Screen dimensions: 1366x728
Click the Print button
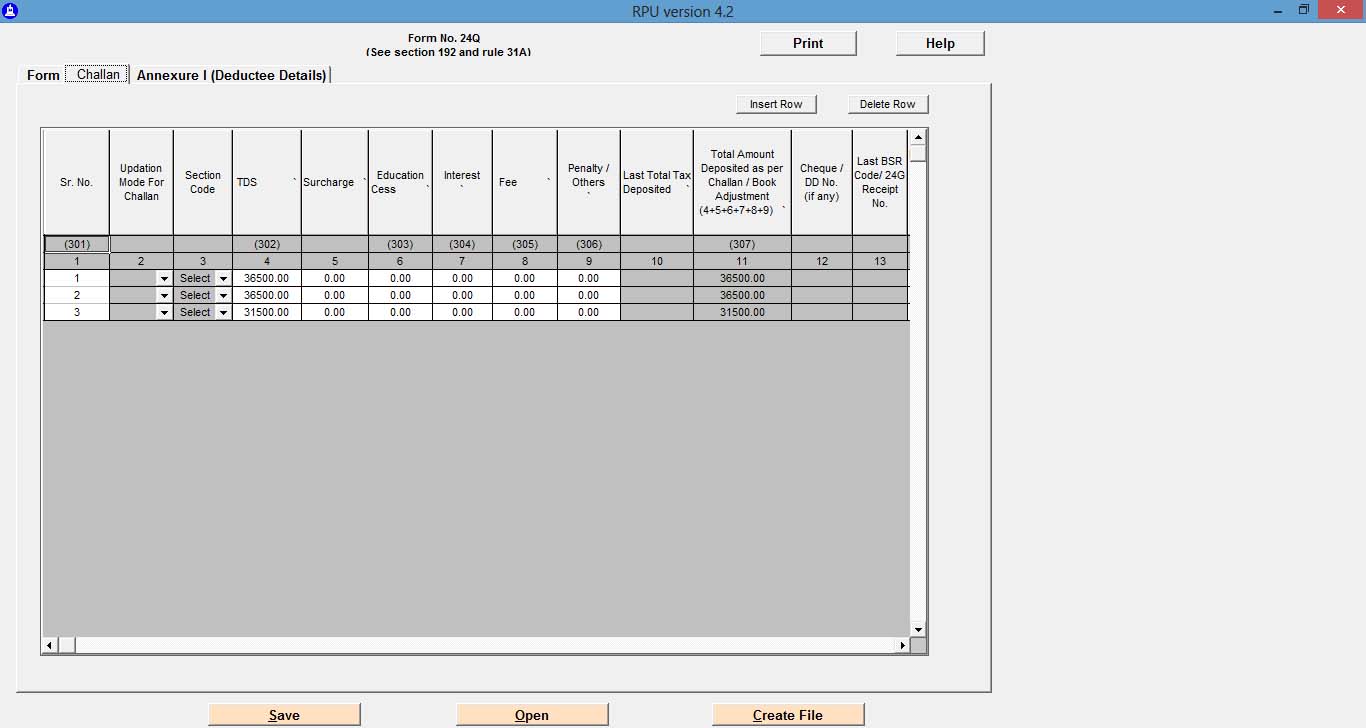808,43
